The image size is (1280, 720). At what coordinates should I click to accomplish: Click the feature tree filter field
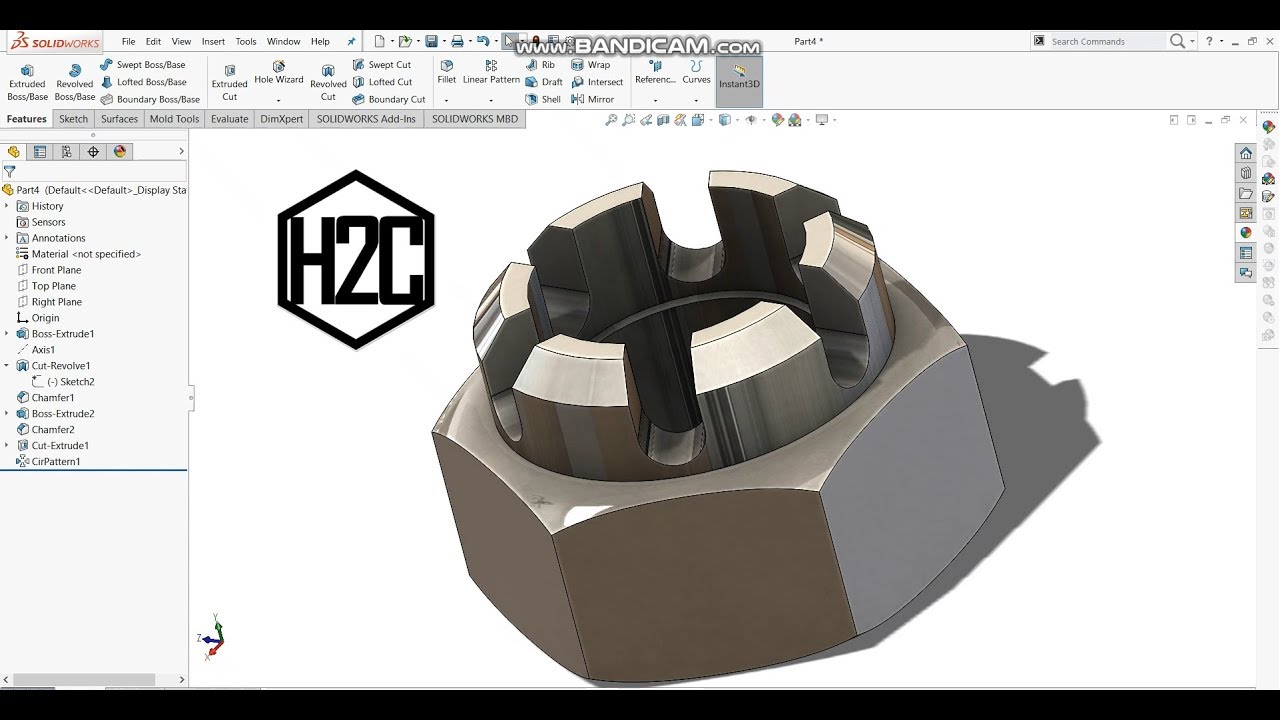[x=94, y=172]
